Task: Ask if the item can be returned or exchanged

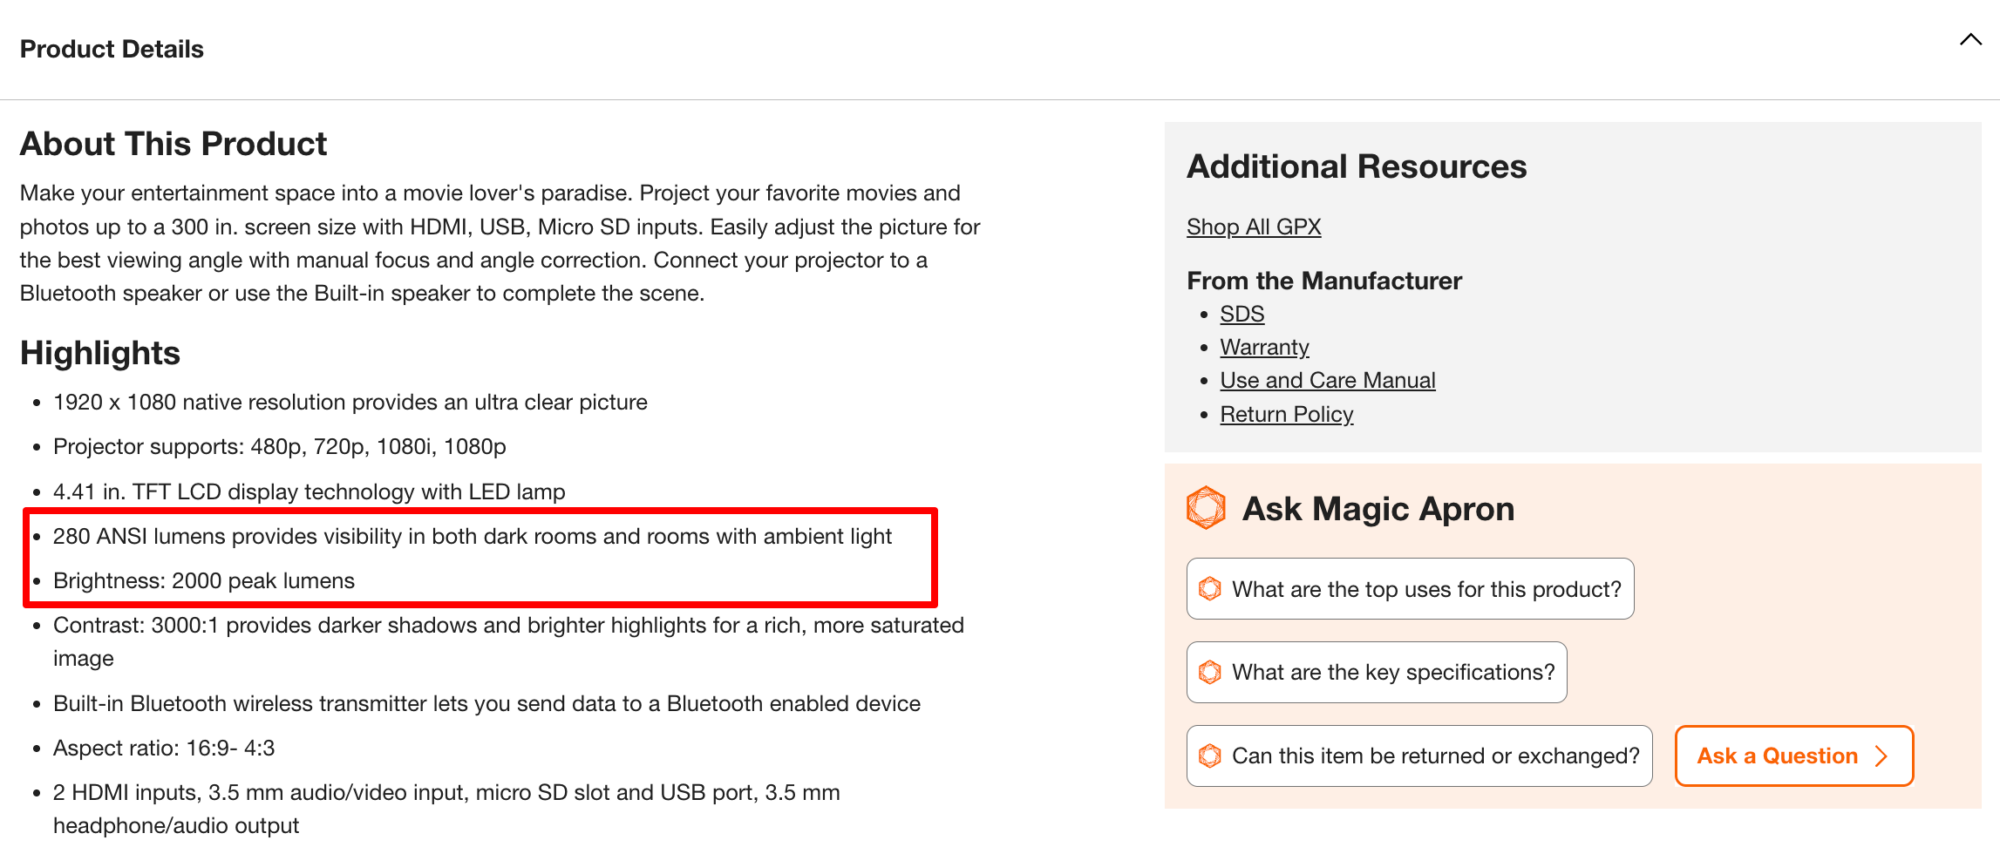Action: coord(1434,756)
